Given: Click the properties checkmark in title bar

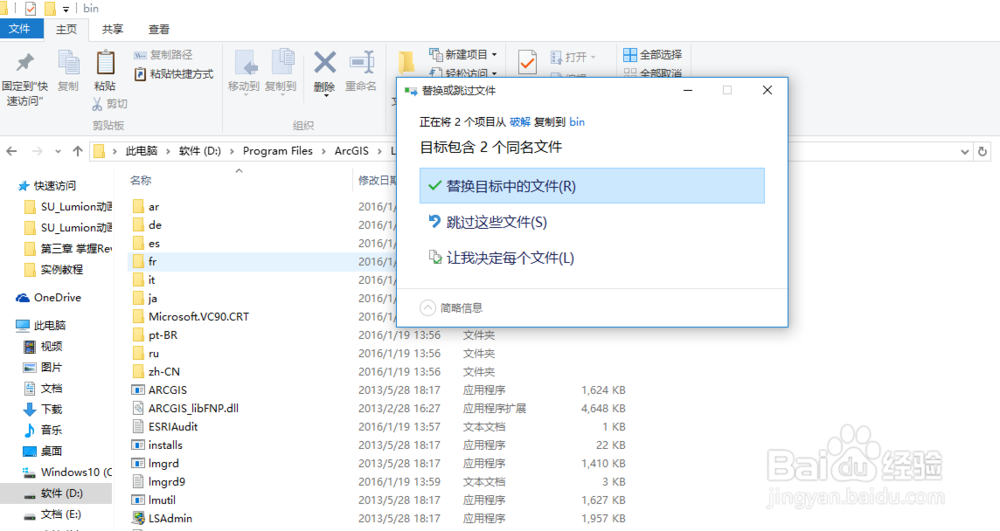Looking at the screenshot, I should coord(30,8).
